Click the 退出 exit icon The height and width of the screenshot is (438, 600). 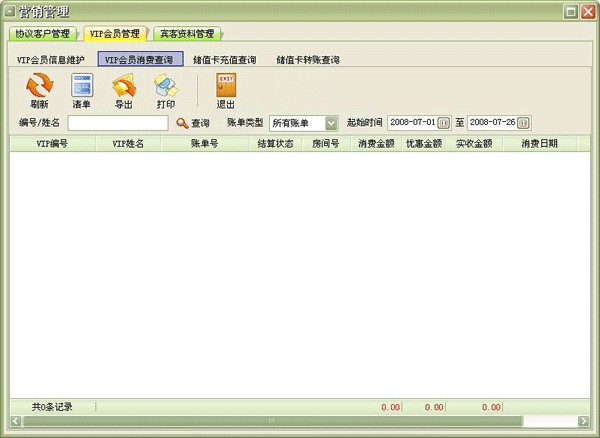point(226,87)
